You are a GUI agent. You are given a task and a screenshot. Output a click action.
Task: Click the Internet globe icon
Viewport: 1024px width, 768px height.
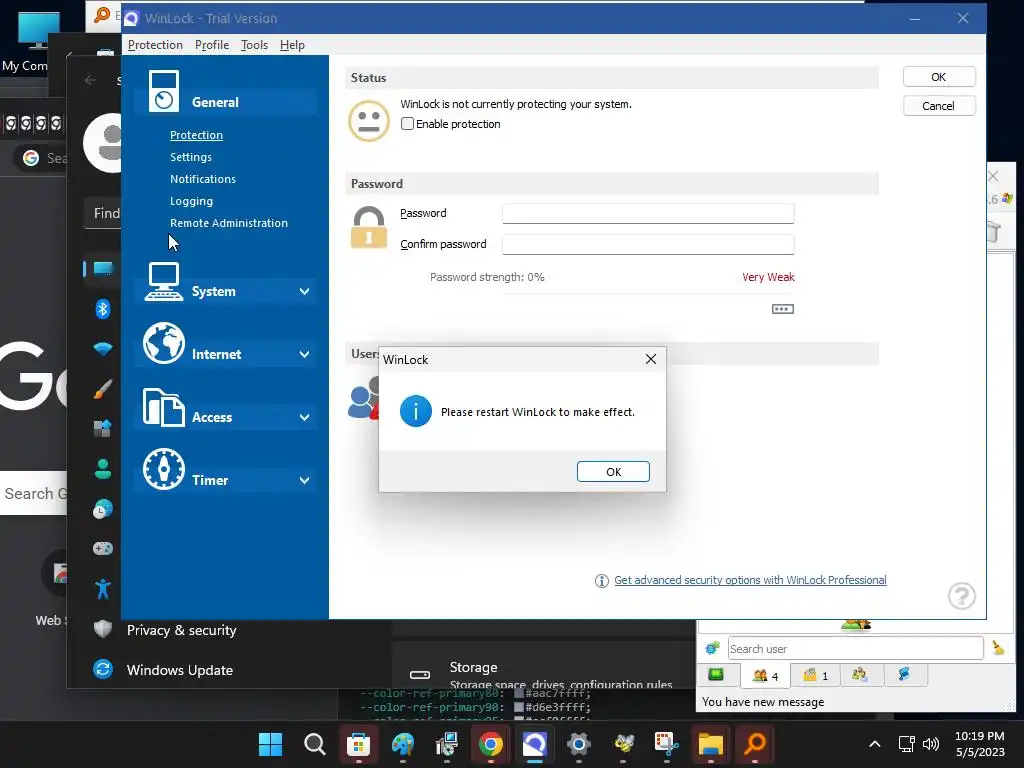point(163,344)
